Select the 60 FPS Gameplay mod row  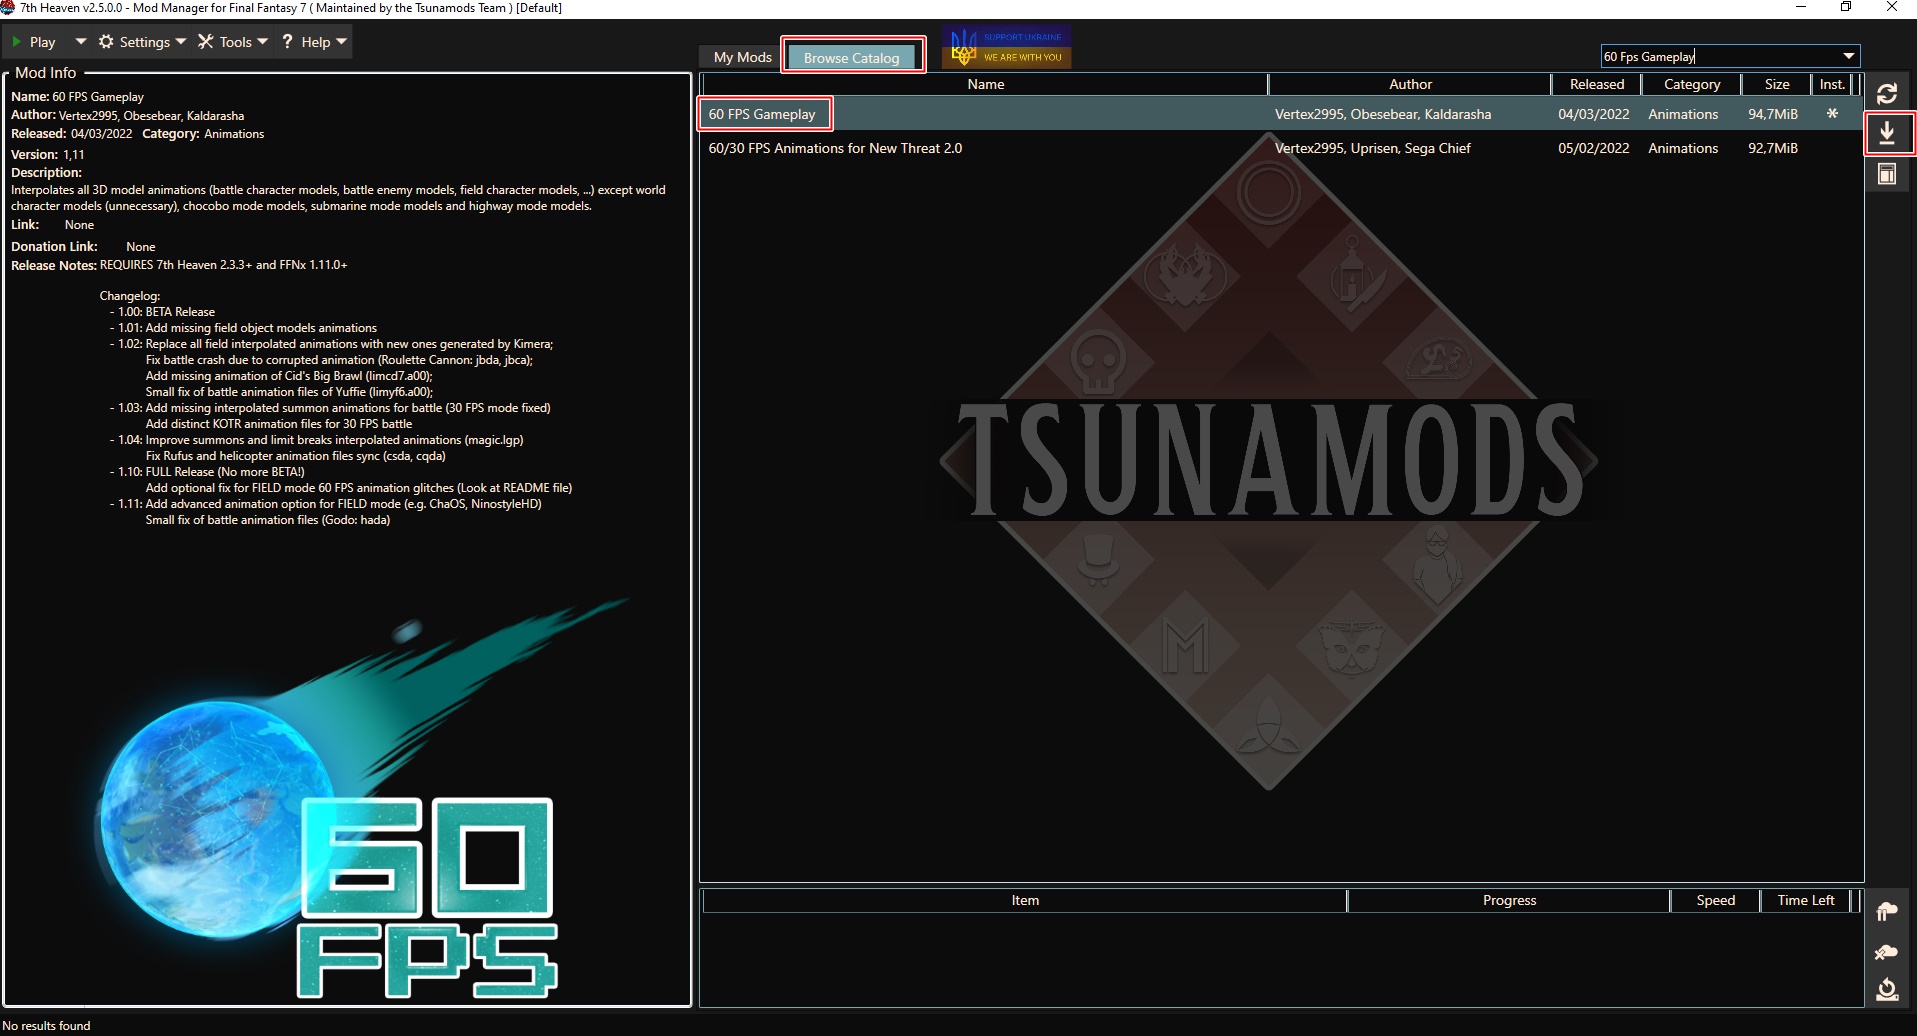point(1281,114)
